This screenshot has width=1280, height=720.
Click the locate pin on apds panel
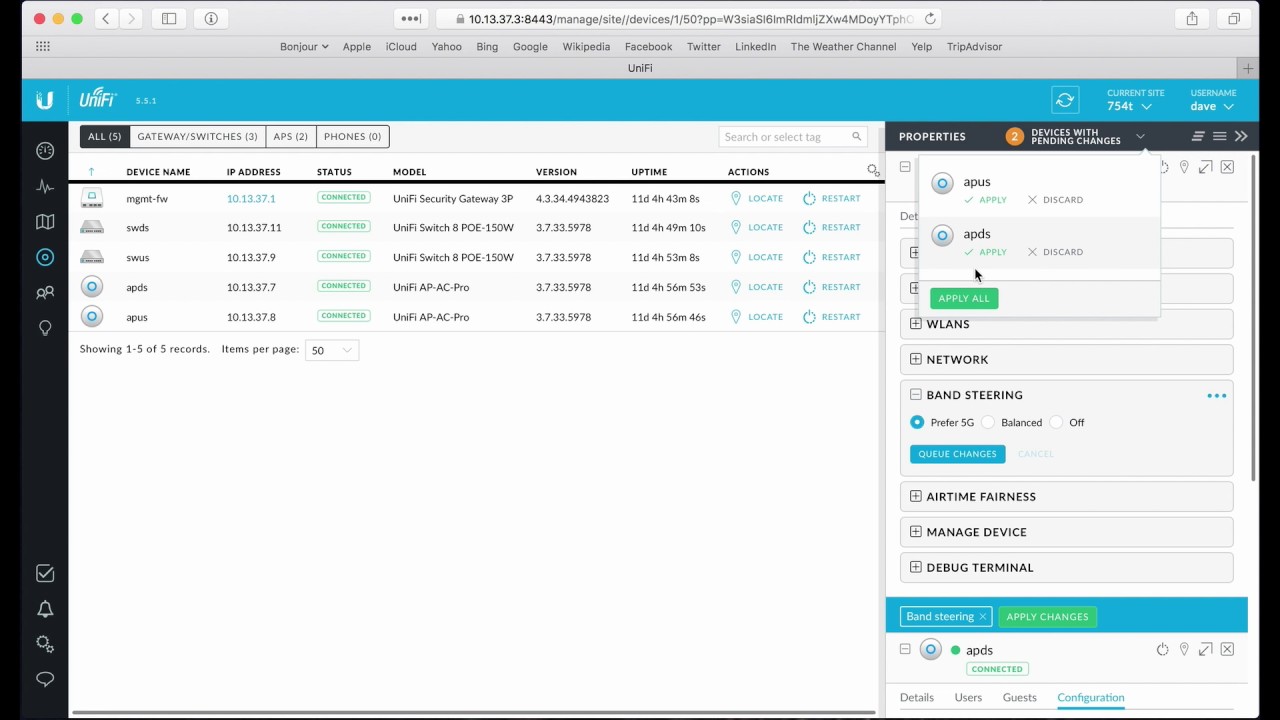pyautogui.click(x=1184, y=650)
